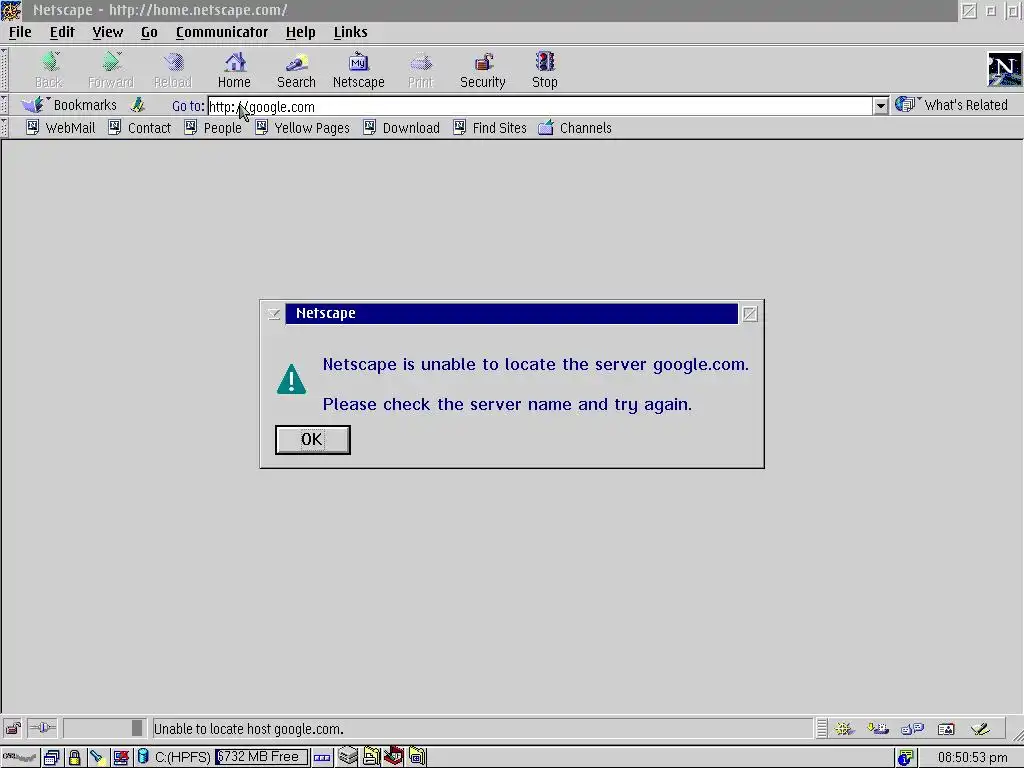The image size is (1024, 768).
Task: Click the WarpCenter yellow folder icon
Action: 417,756
